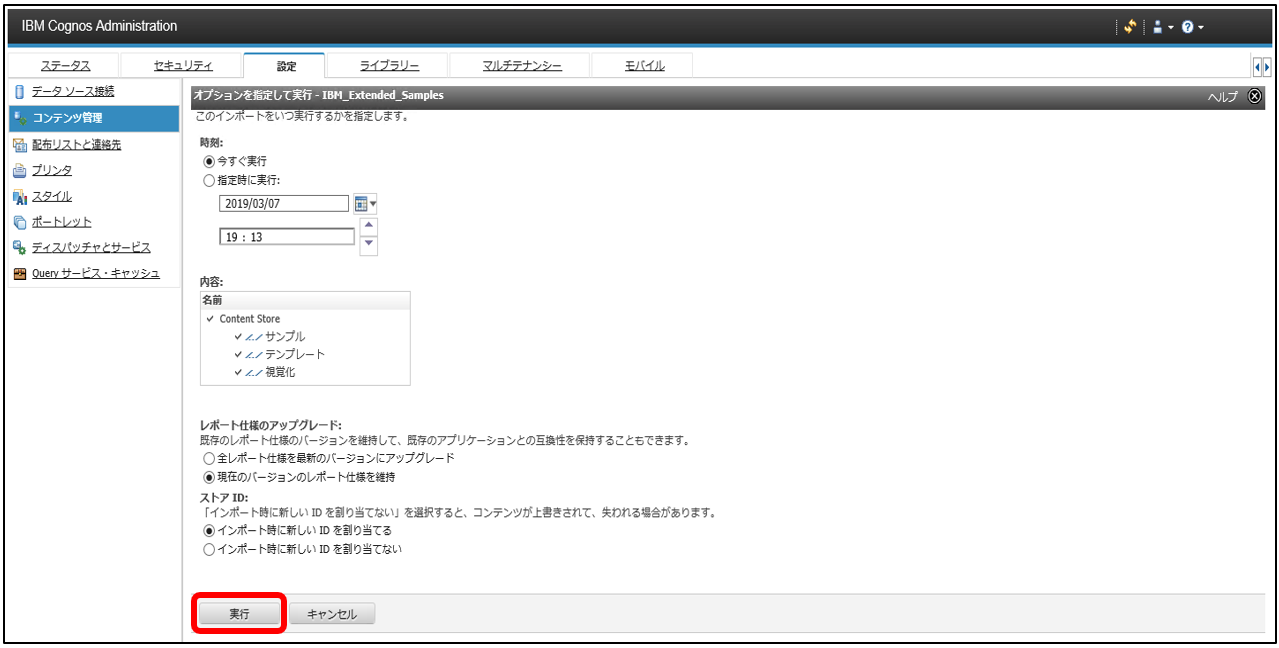The width and height of the screenshot is (1279, 648).
Task: Click the left tab scroll arrow
Action: pos(1257,66)
